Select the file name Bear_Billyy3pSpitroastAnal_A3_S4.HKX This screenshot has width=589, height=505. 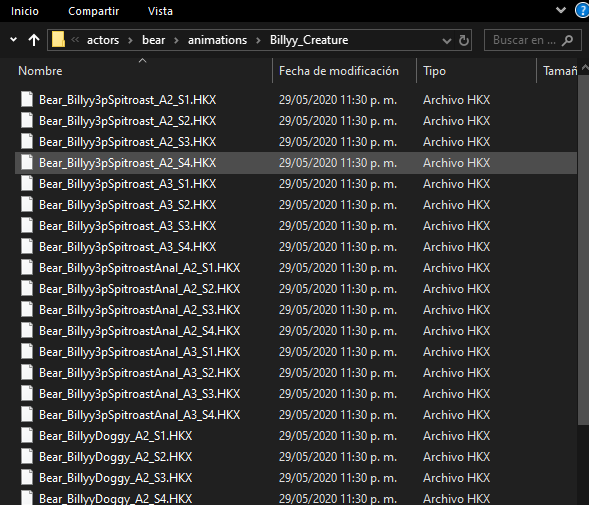pos(140,416)
